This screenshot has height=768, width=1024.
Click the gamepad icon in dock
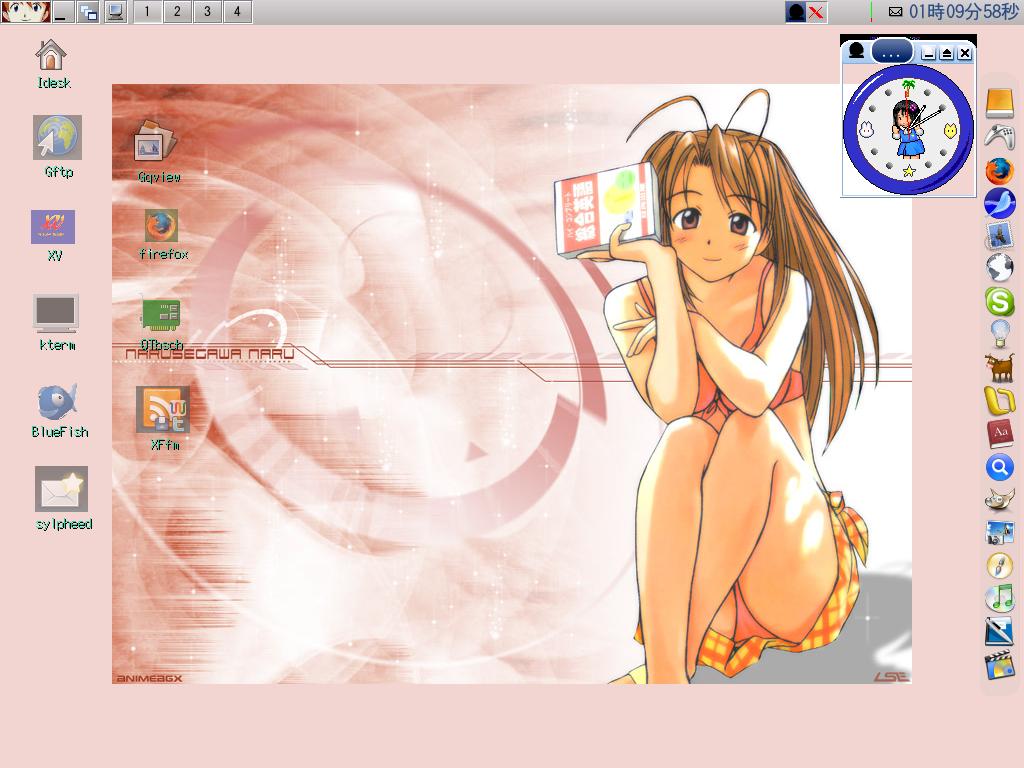click(x=999, y=136)
